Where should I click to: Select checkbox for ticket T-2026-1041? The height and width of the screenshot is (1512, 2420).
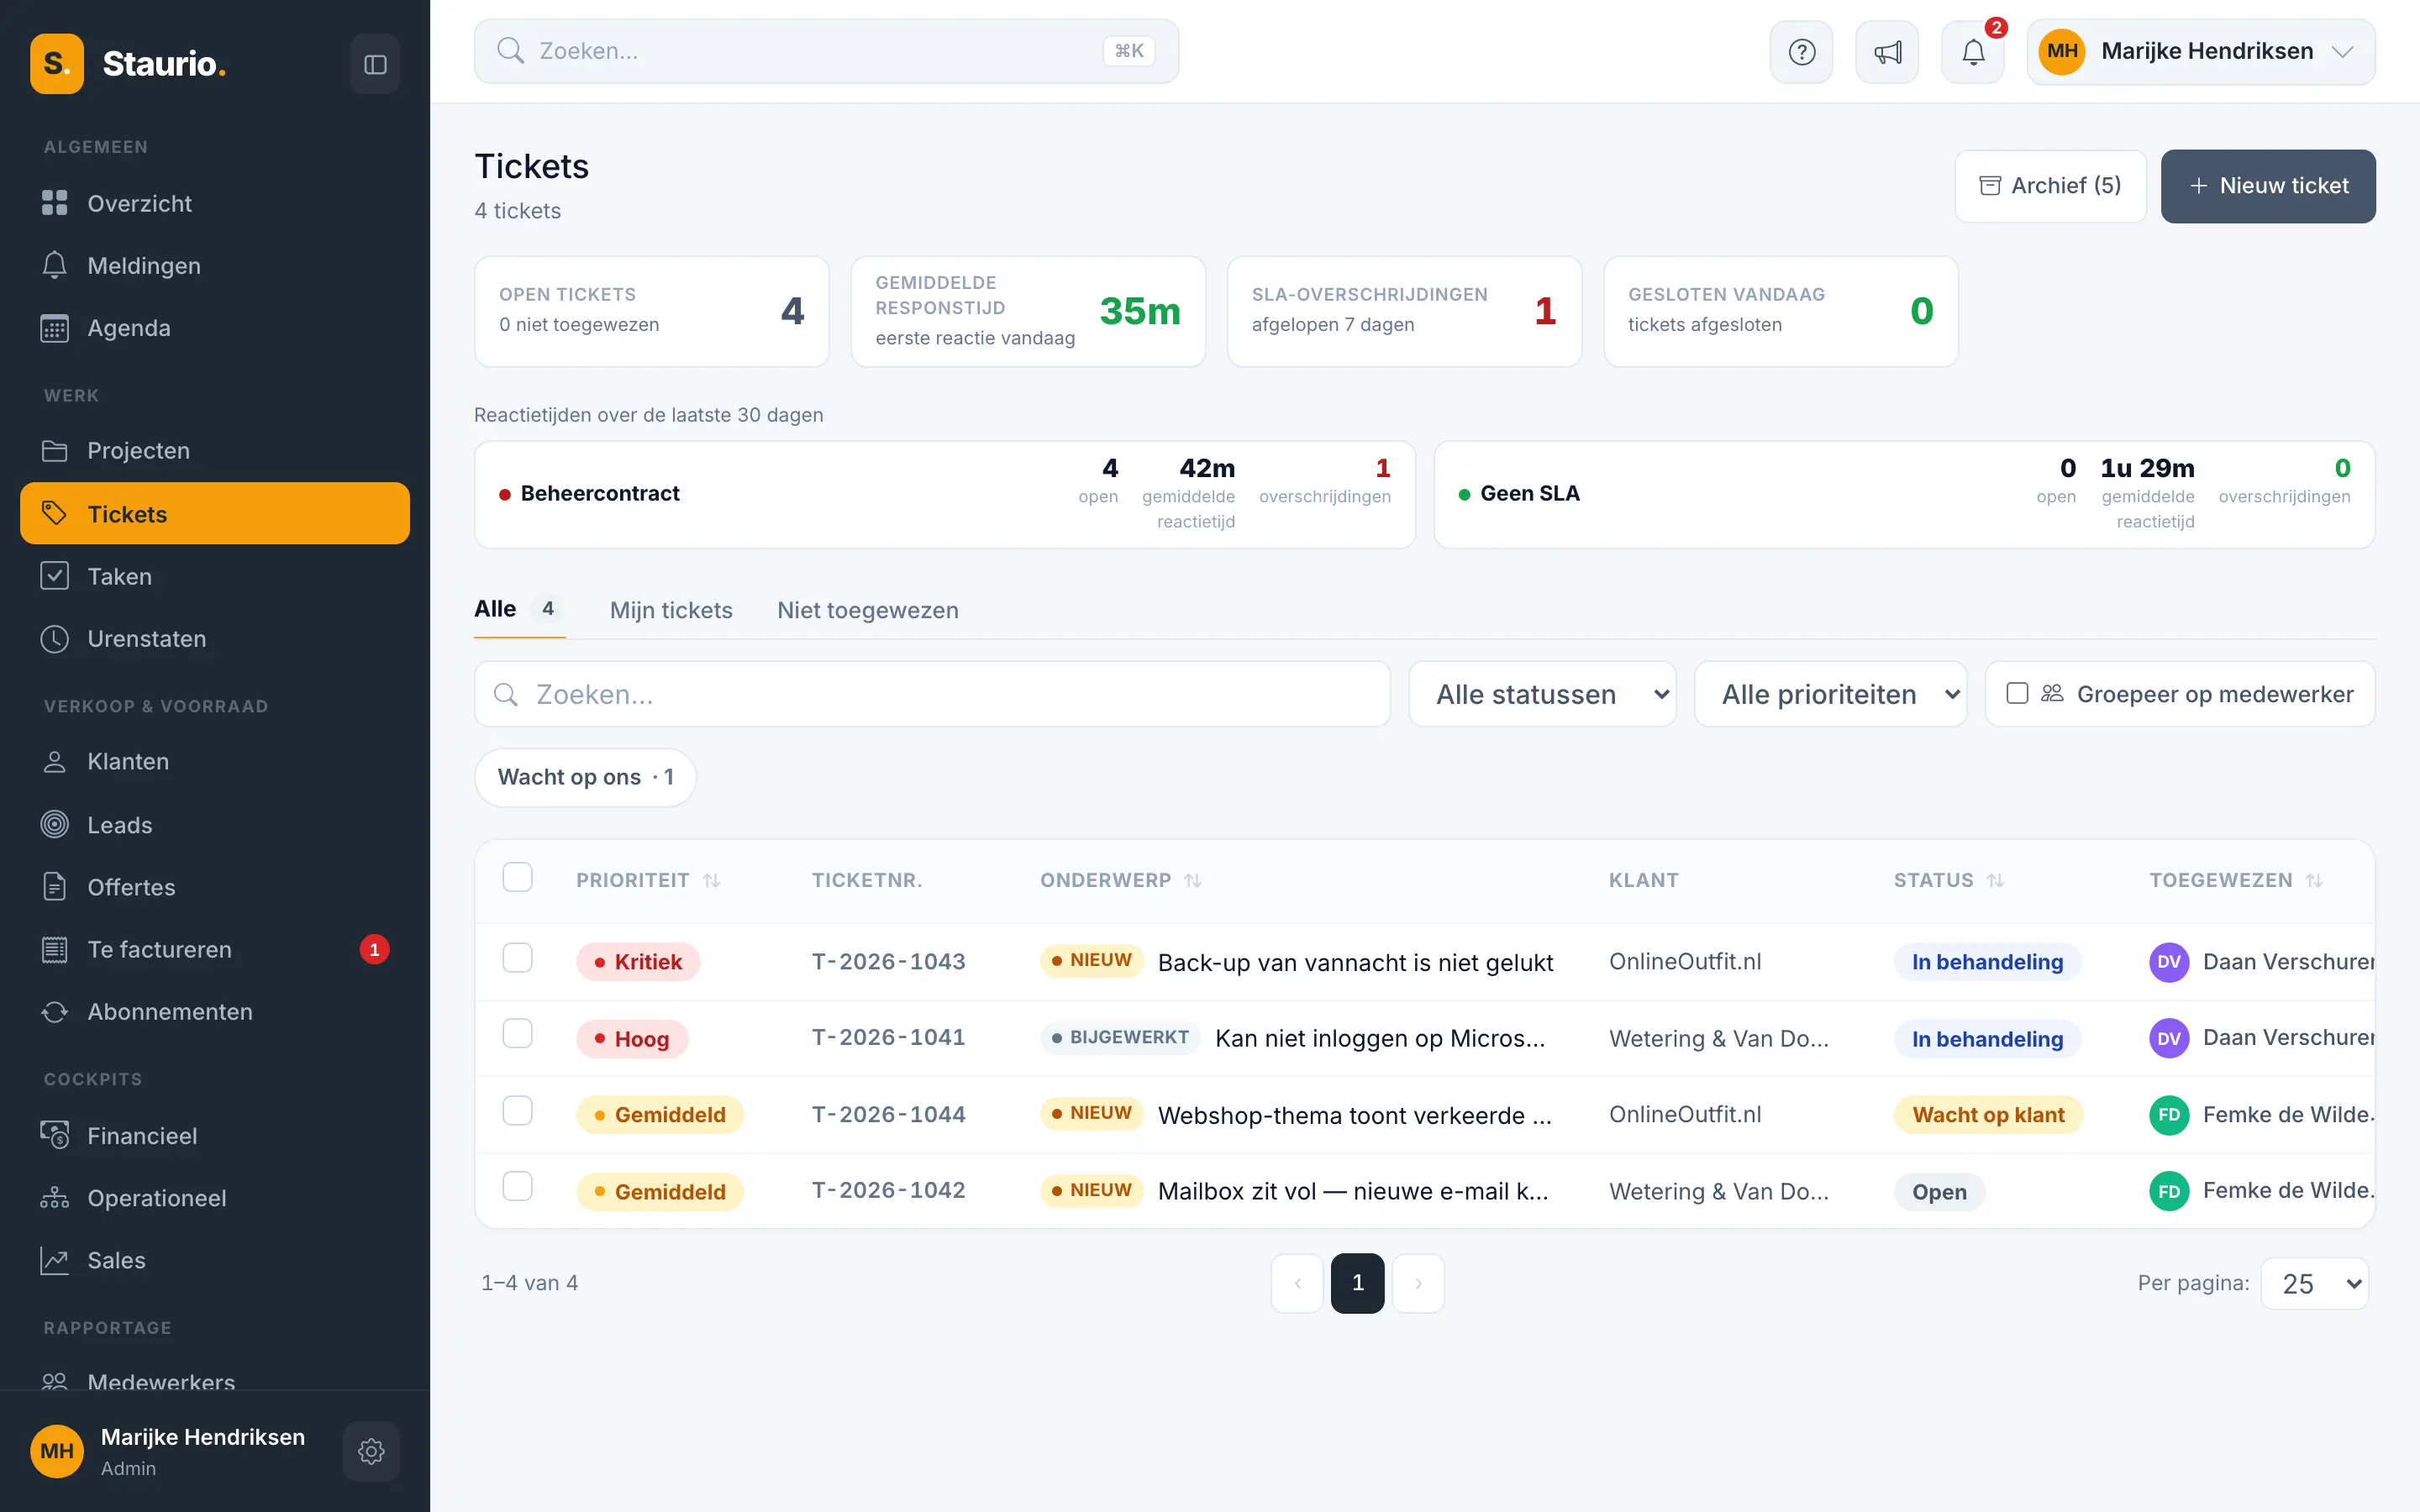pos(517,1034)
